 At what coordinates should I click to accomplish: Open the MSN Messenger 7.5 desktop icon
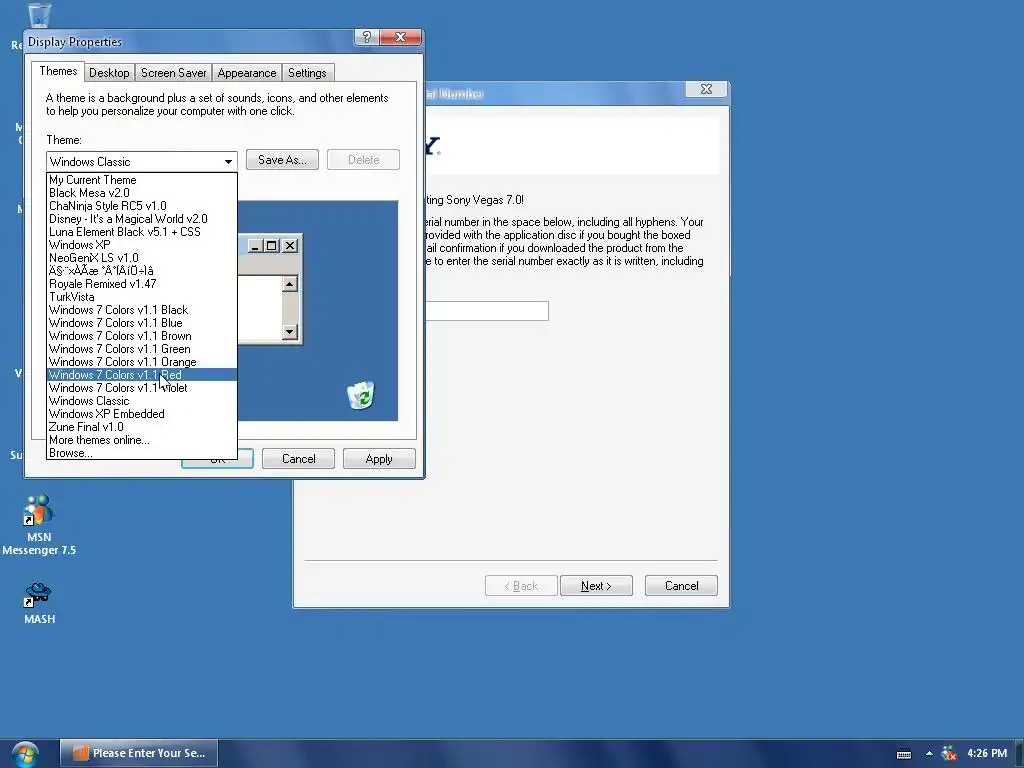(x=39, y=524)
